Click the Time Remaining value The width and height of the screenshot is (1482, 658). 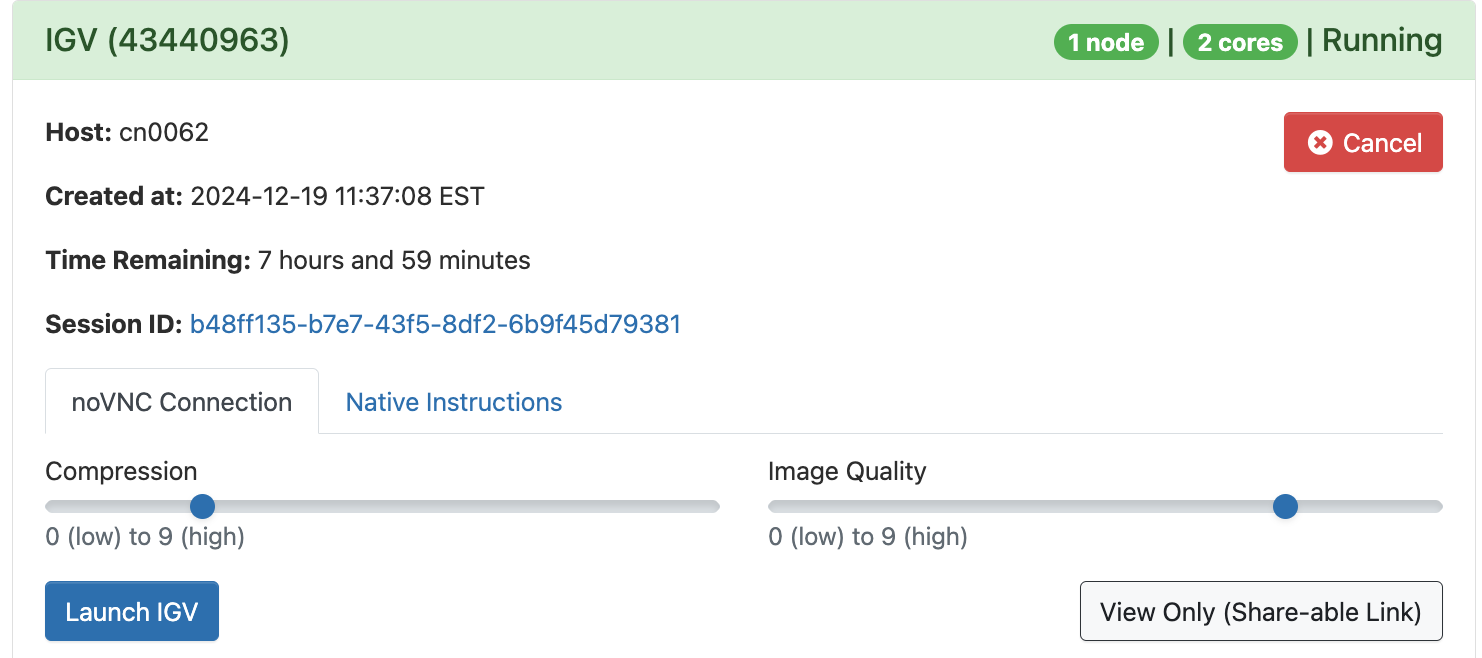click(394, 260)
